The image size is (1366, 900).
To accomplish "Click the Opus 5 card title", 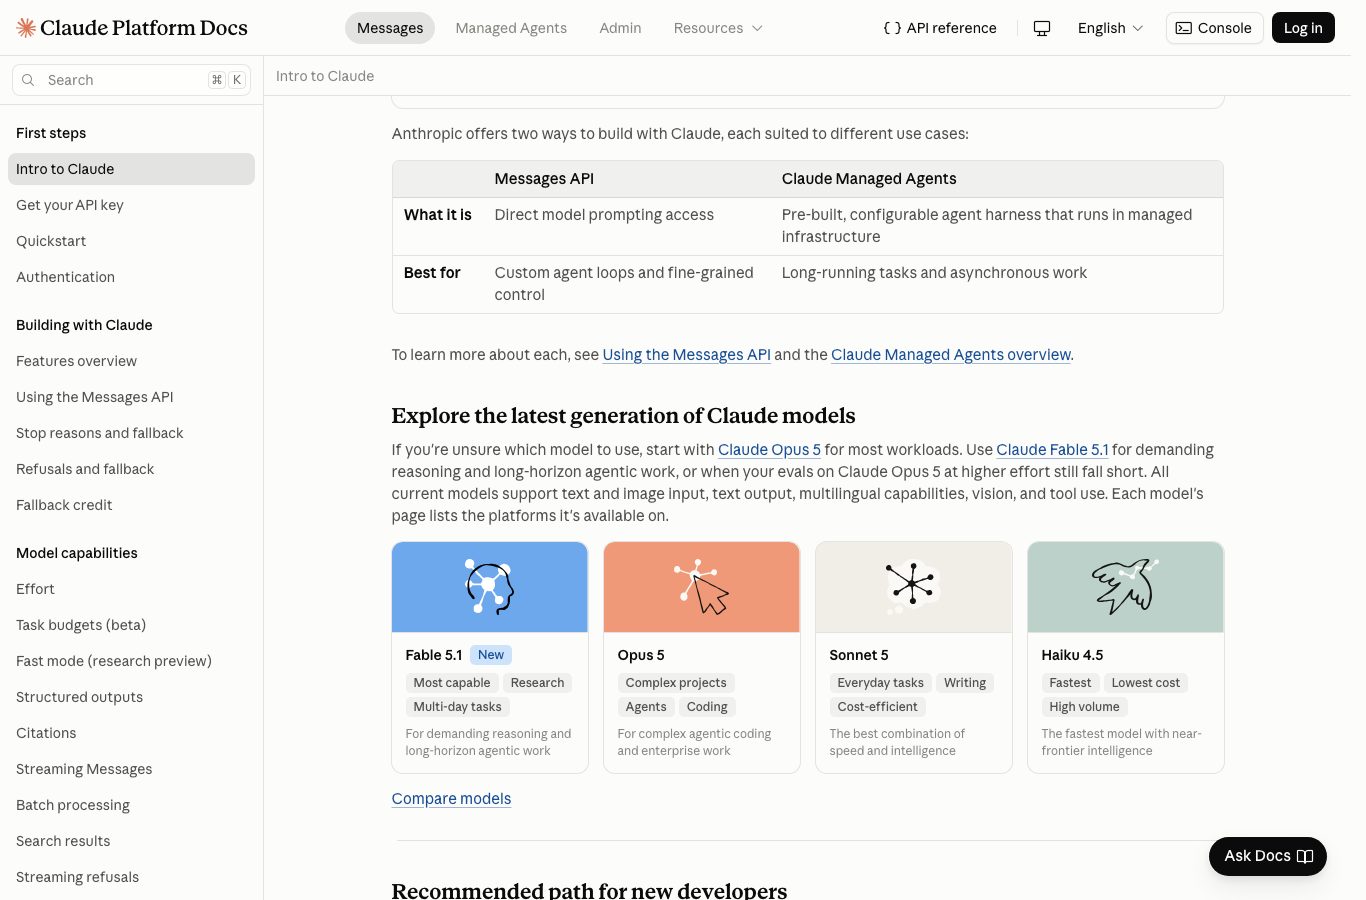I will point(641,655).
